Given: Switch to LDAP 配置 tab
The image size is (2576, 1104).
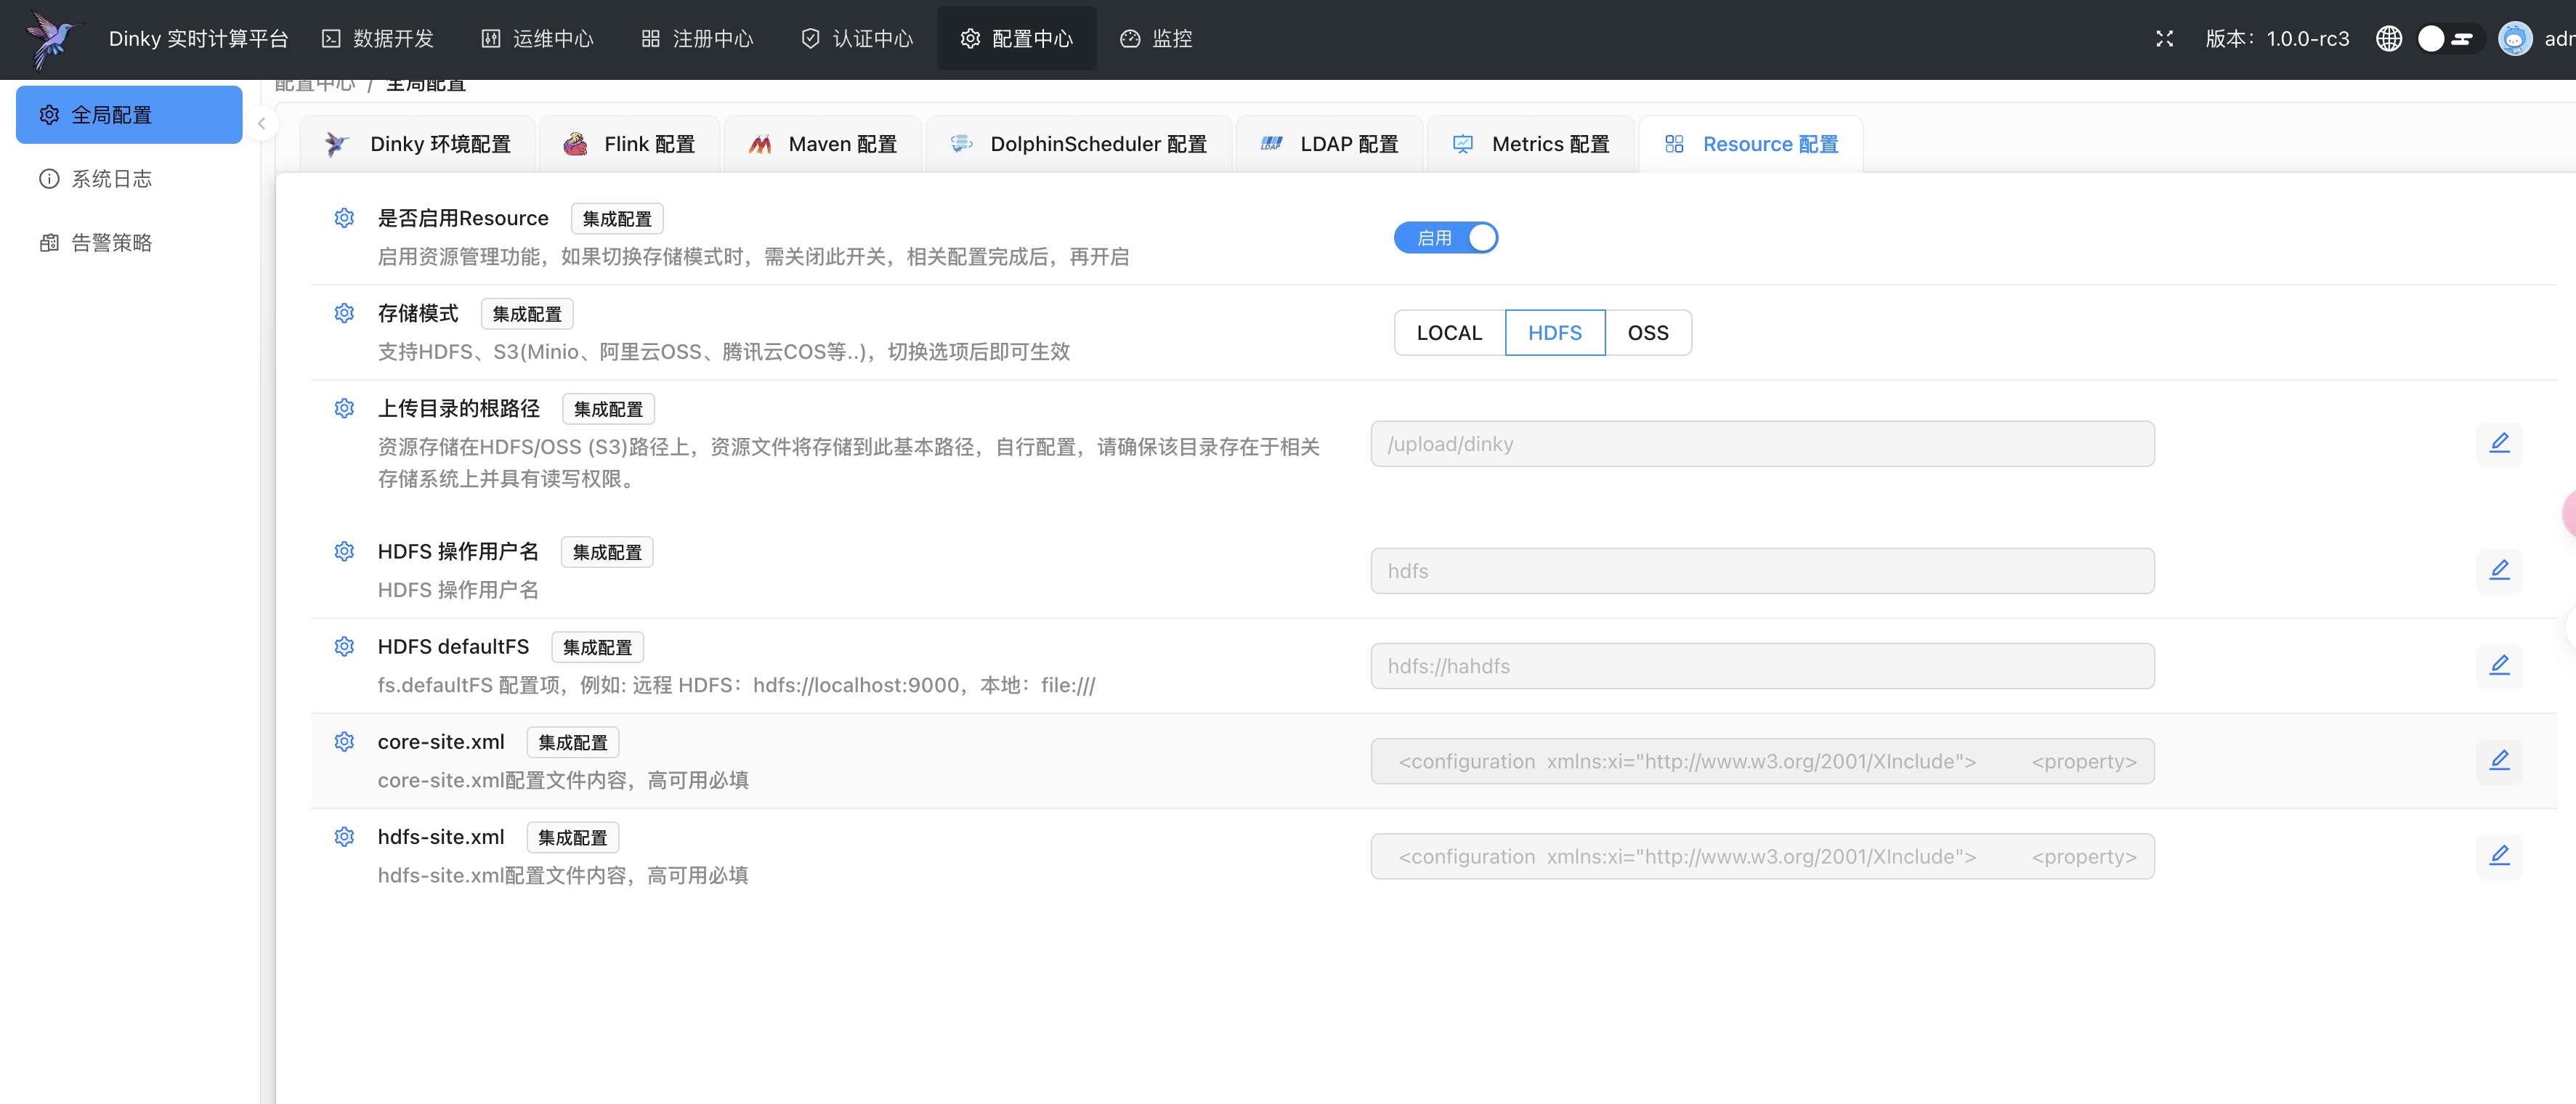Looking at the screenshot, I should (x=1329, y=144).
